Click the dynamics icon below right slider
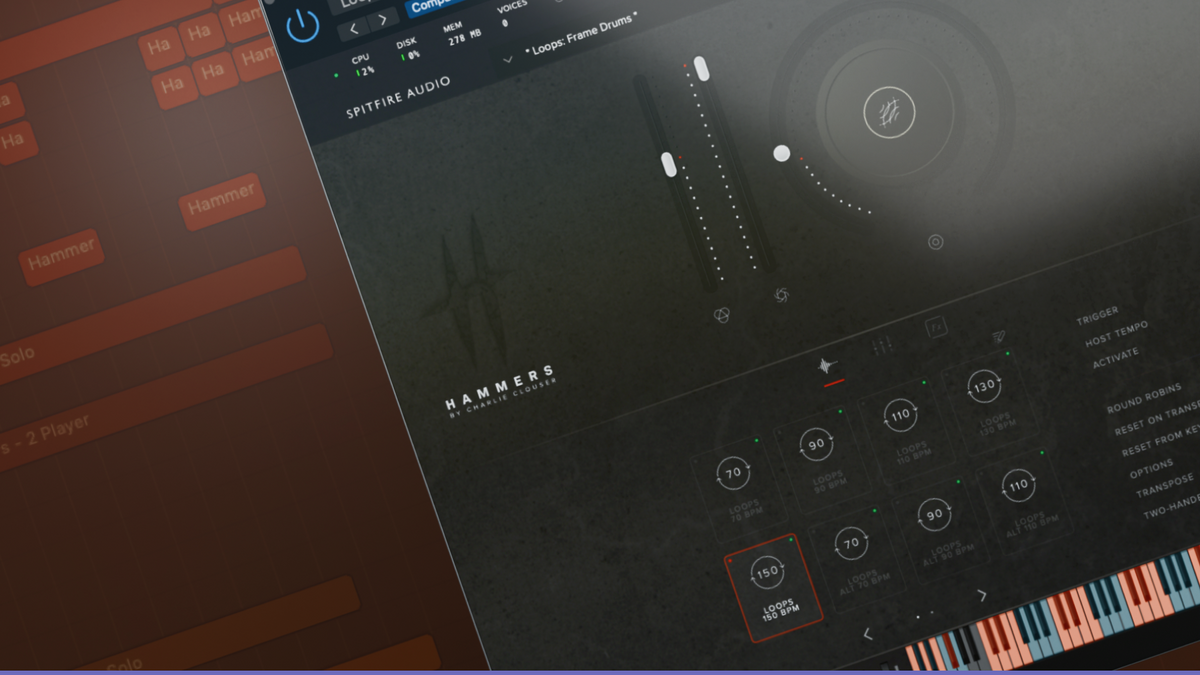The width and height of the screenshot is (1200, 675). (x=782, y=294)
